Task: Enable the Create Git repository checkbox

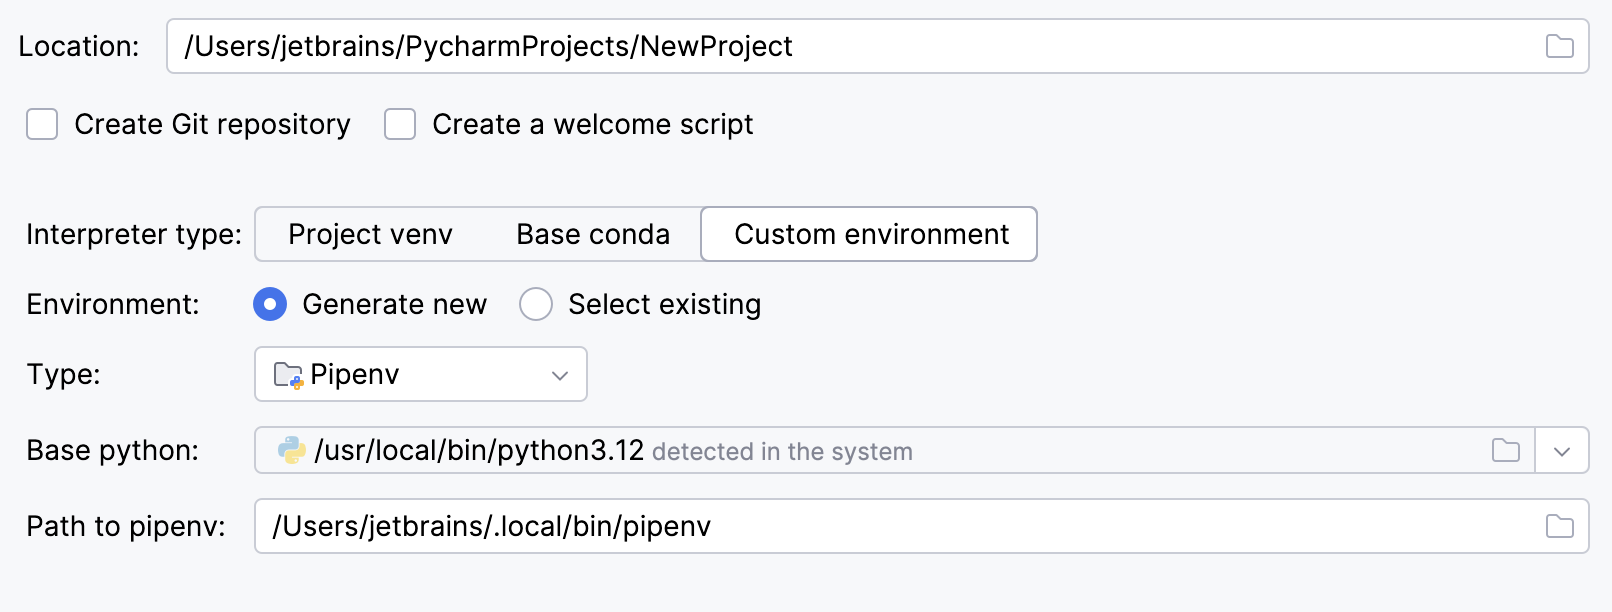Action: point(42,124)
